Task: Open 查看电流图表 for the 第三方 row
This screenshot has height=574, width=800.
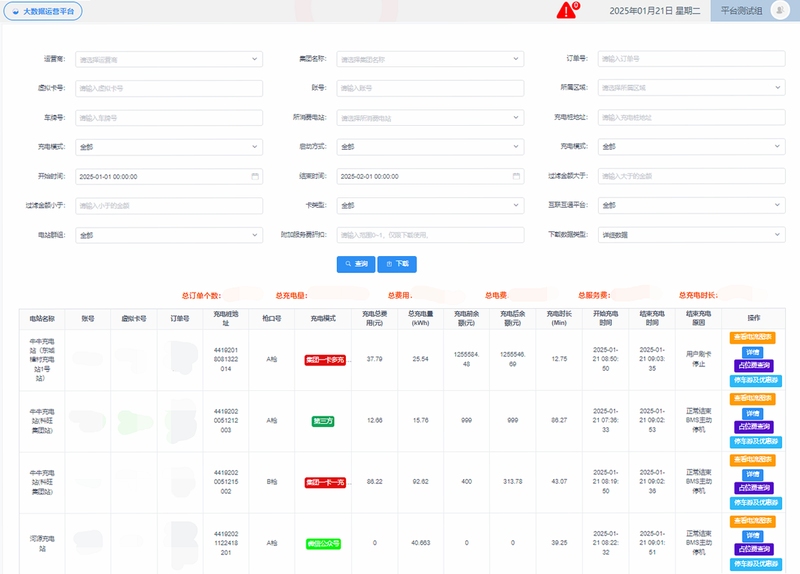Action: click(x=753, y=398)
